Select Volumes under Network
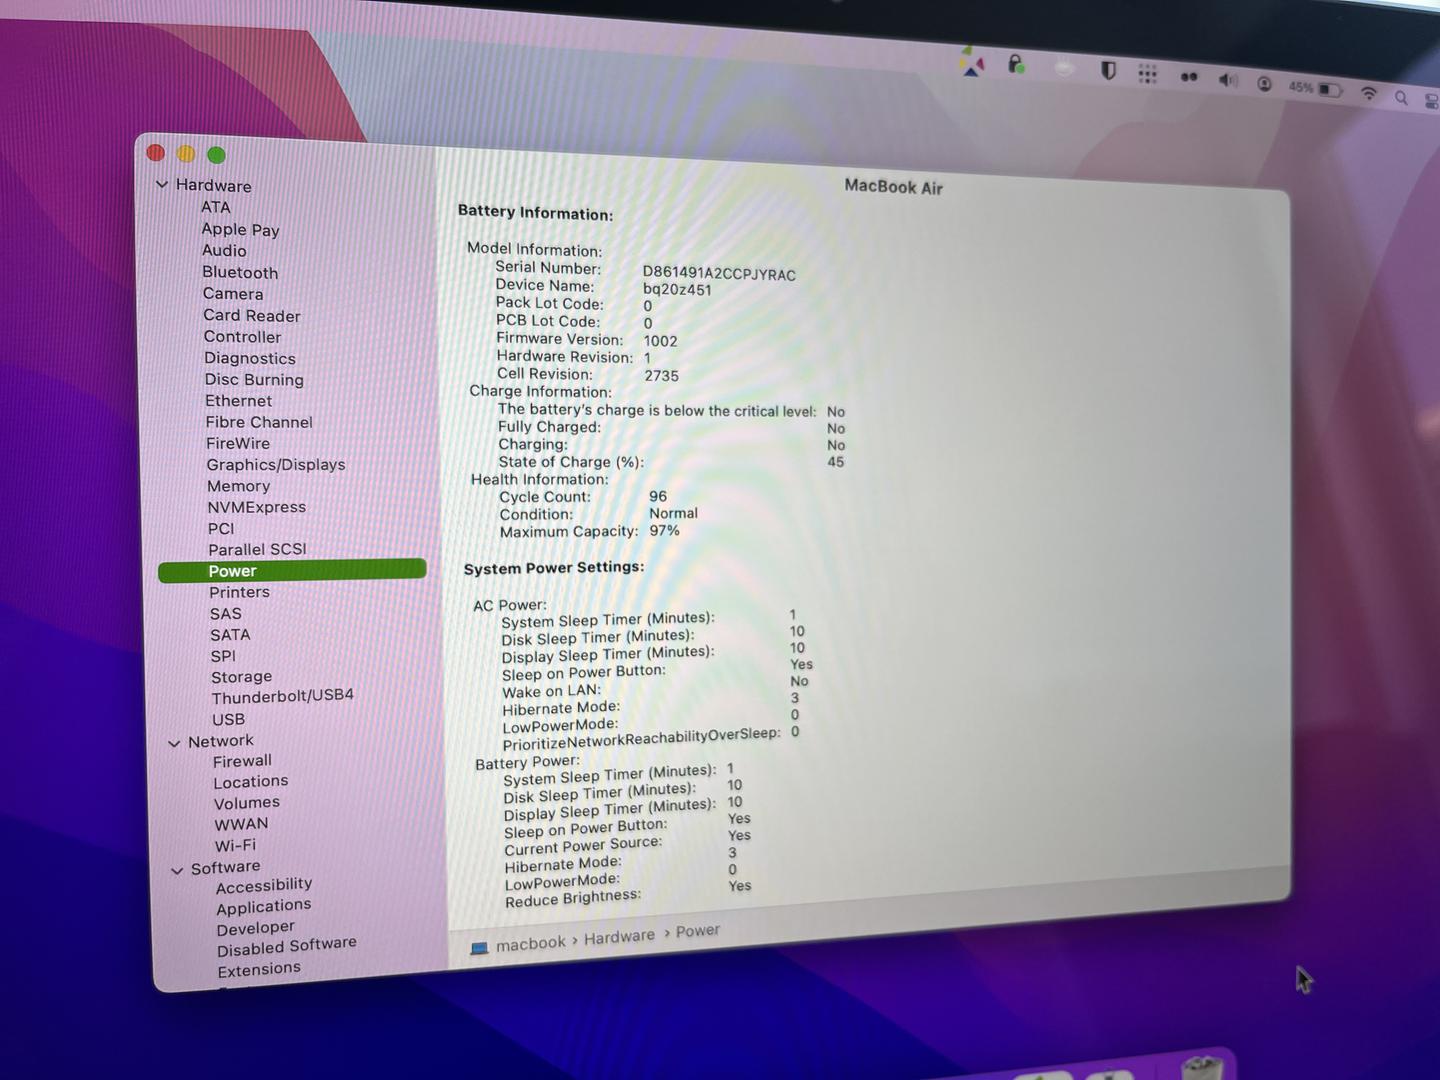Screen dimensions: 1440x1080 coord(246,803)
